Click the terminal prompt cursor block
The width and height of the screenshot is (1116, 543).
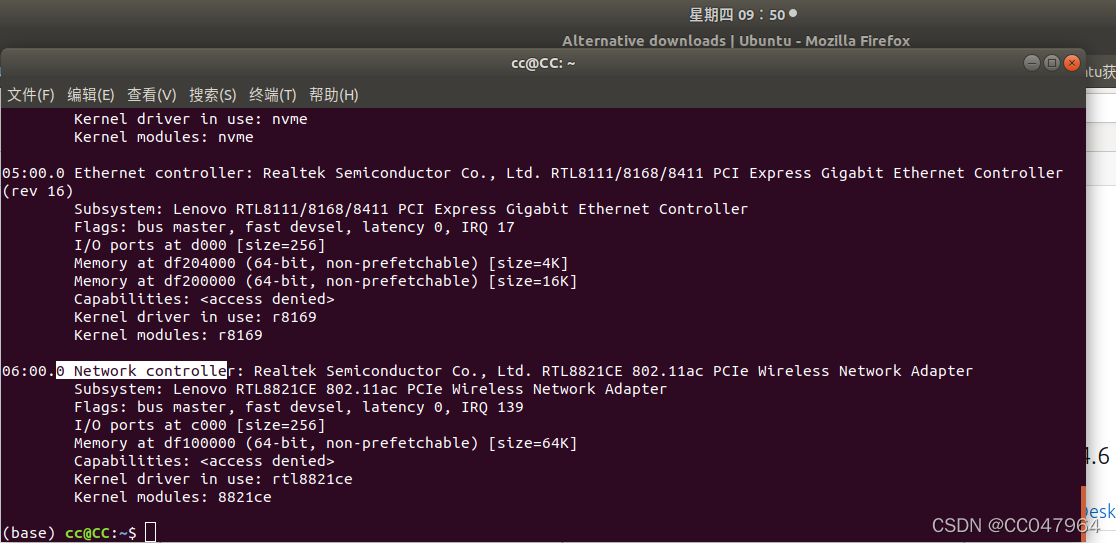point(150,533)
